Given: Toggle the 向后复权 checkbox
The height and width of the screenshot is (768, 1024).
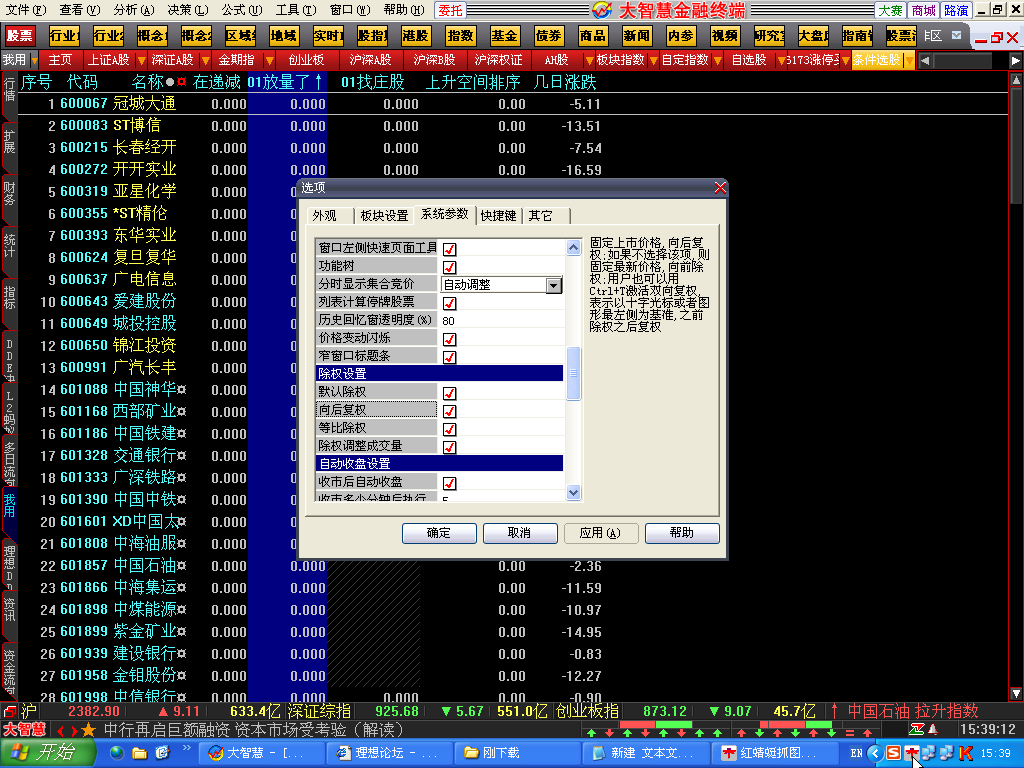Looking at the screenshot, I should click(x=449, y=411).
